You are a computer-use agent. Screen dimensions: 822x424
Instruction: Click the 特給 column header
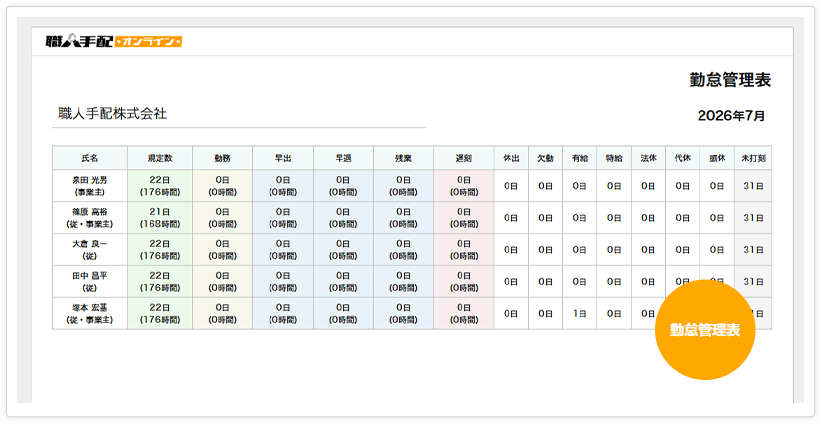click(614, 158)
